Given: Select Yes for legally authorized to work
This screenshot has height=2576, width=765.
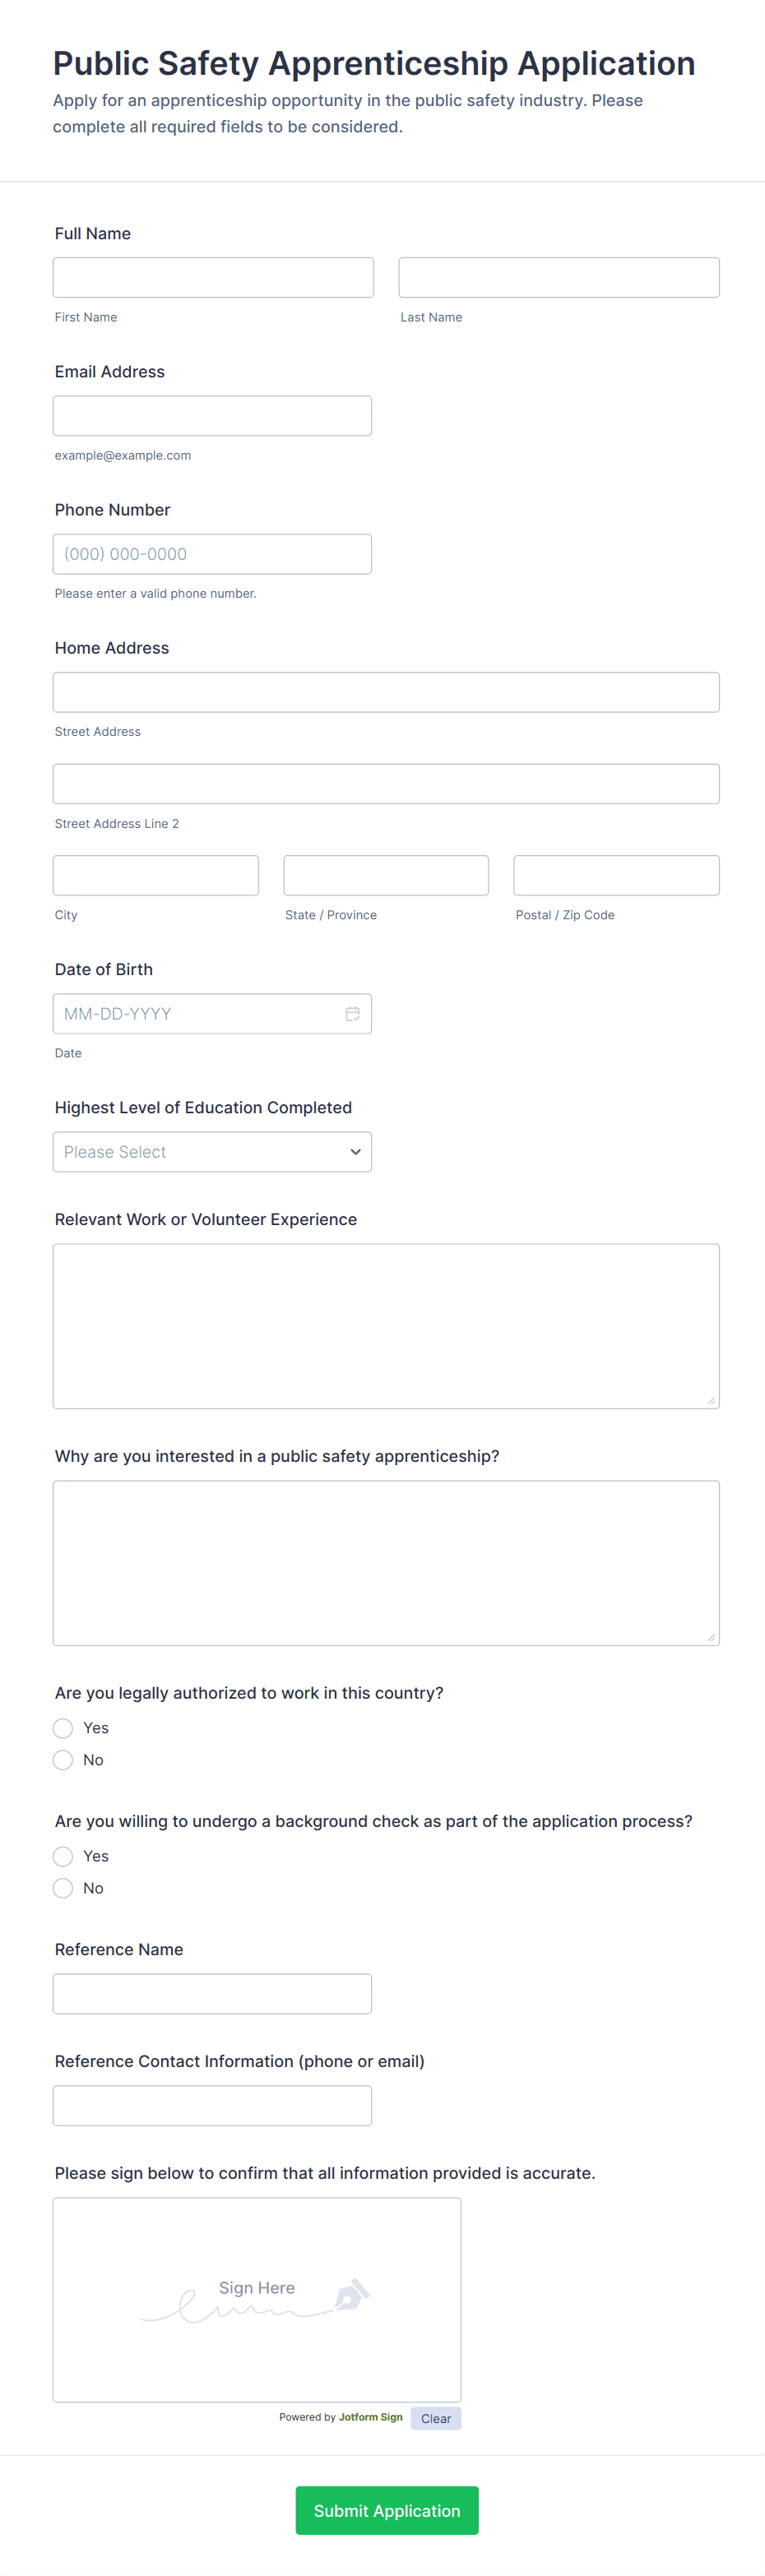Looking at the screenshot, I should (x=63, y=1728).
